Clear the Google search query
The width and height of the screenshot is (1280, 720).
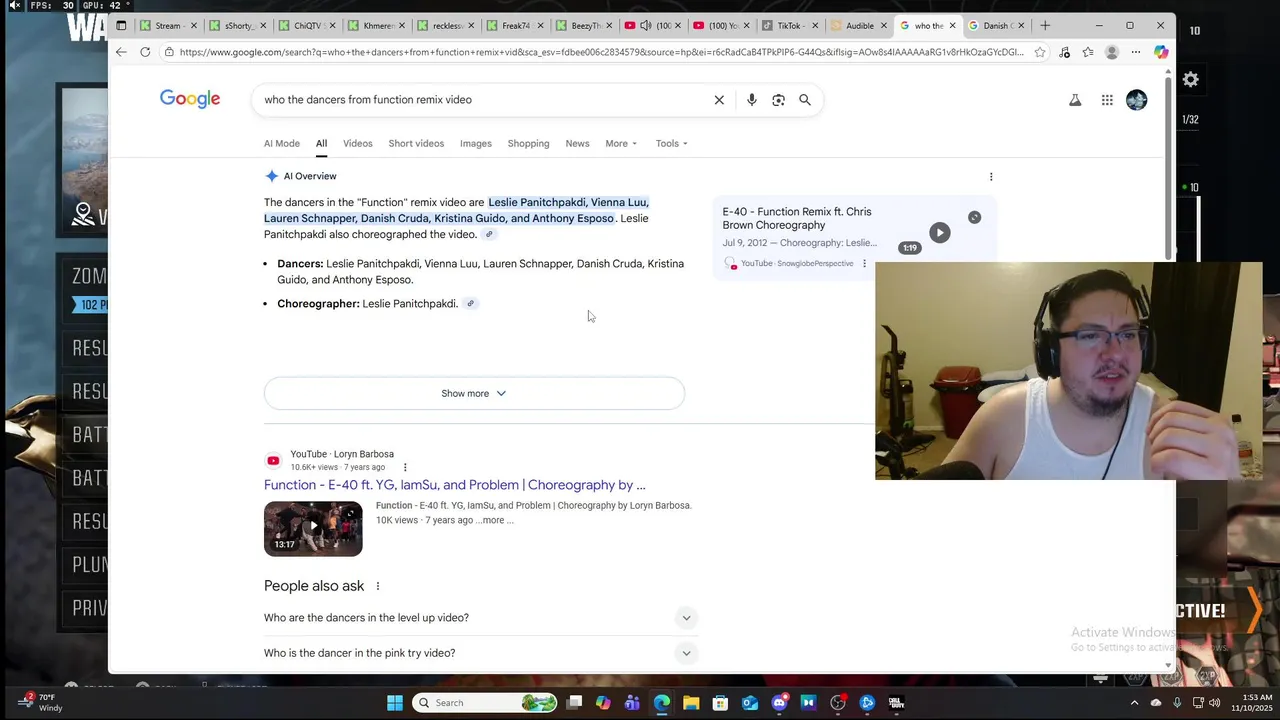click(719, 100)
